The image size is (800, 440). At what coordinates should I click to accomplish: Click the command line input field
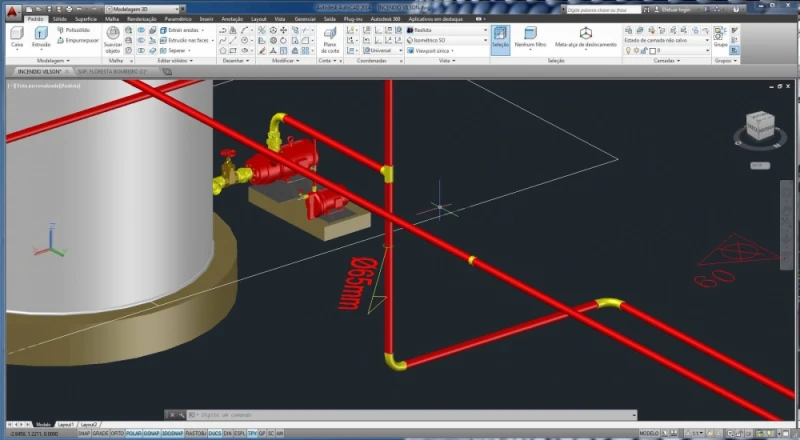click(300, 413)
